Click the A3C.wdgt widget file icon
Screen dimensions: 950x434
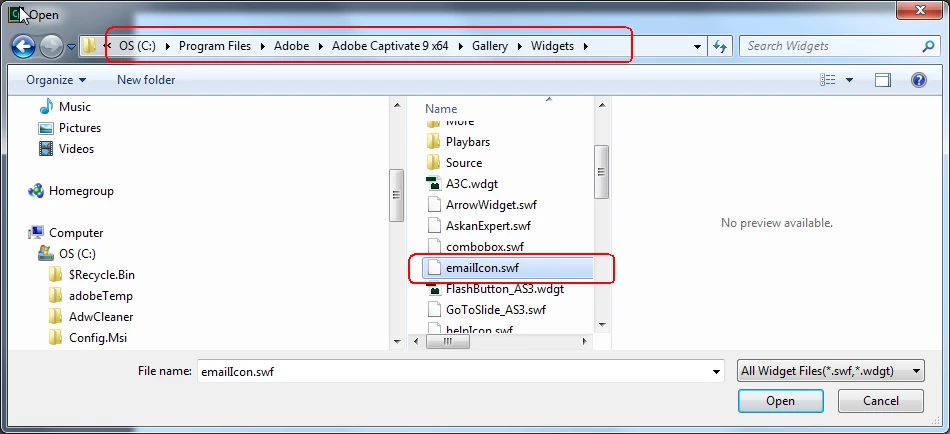pos(433,184)
